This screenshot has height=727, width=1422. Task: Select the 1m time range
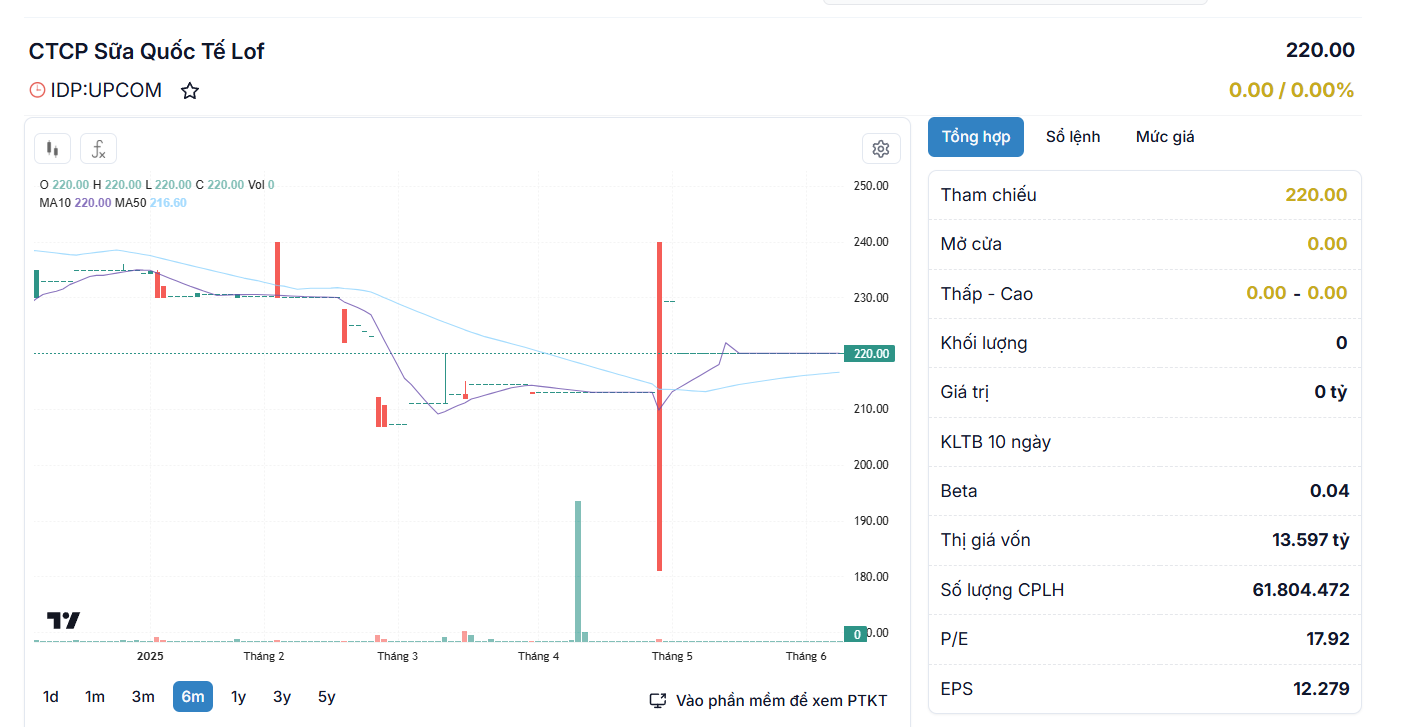pyautogui.click(x=95, y=697)
